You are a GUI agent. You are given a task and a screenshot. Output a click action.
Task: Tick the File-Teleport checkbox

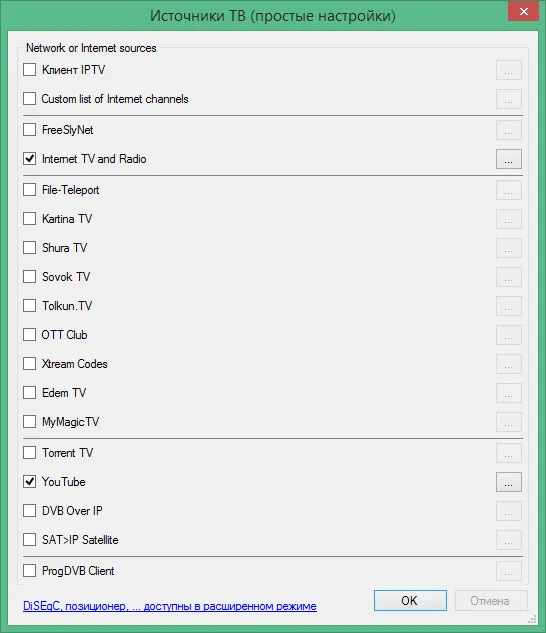point(29,189)
